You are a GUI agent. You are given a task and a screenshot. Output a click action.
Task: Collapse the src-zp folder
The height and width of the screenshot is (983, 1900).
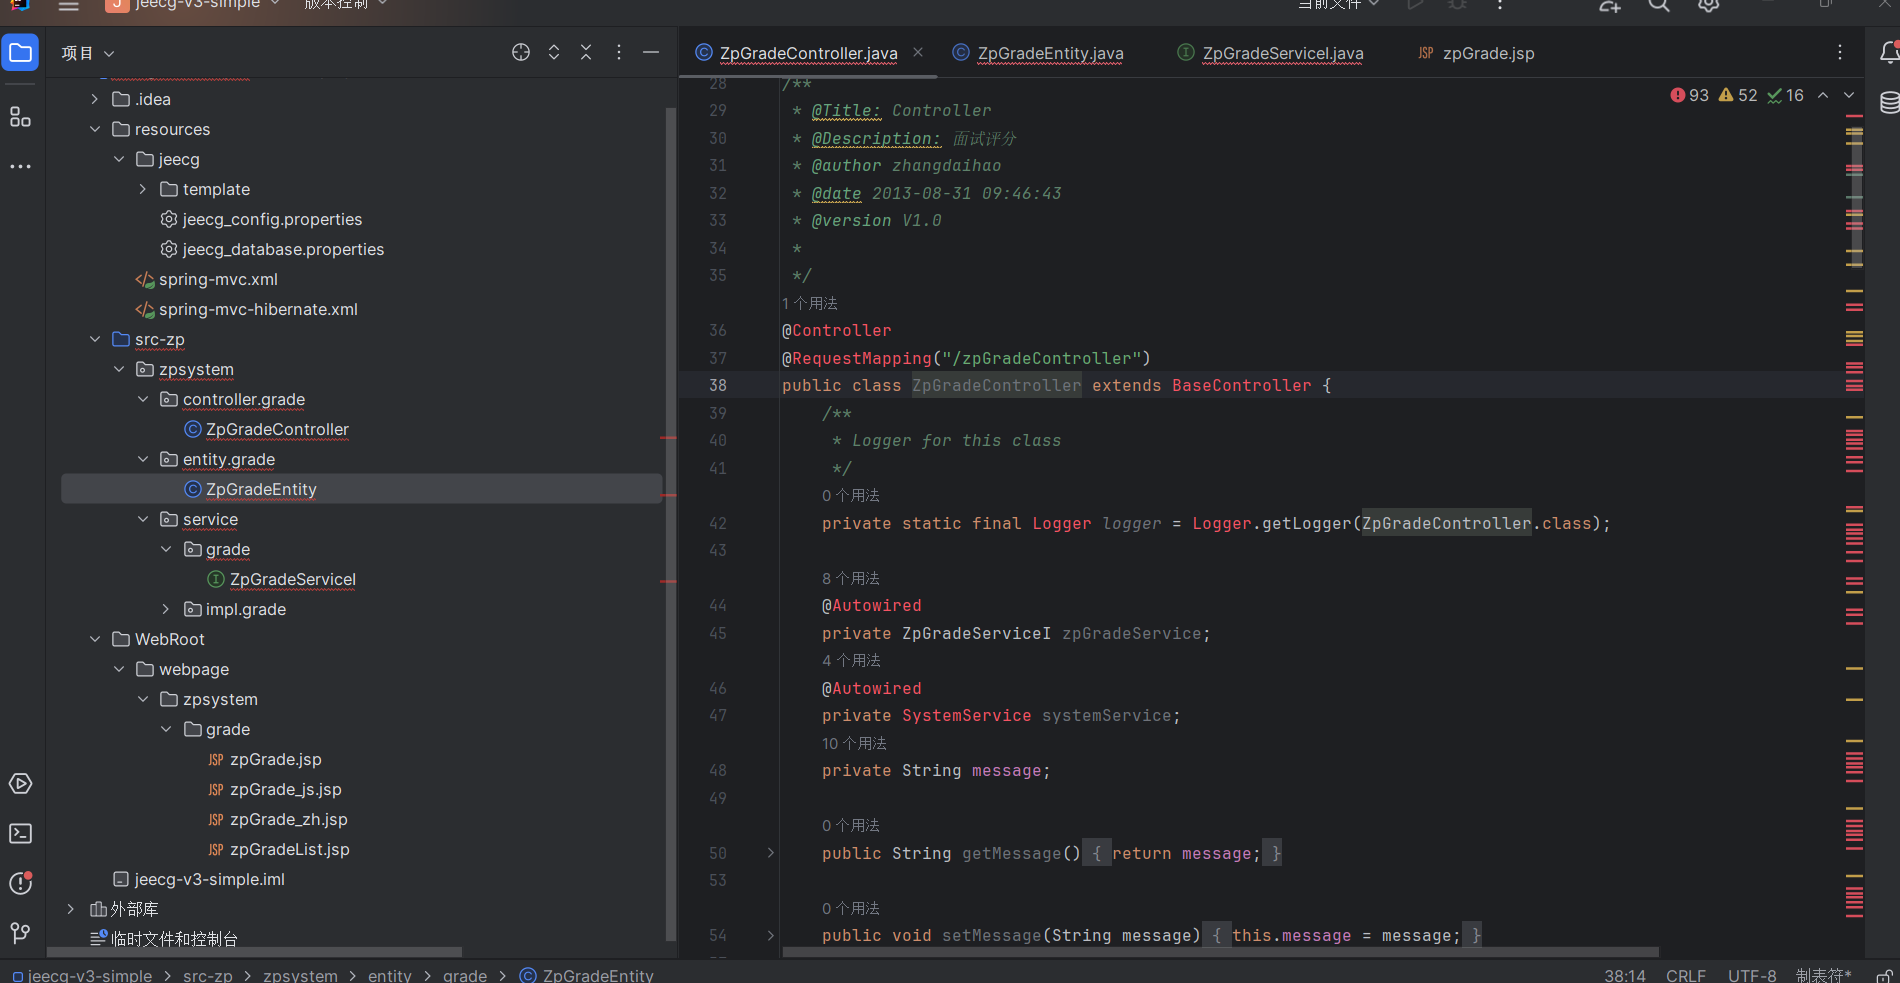(x=95, y=339)
